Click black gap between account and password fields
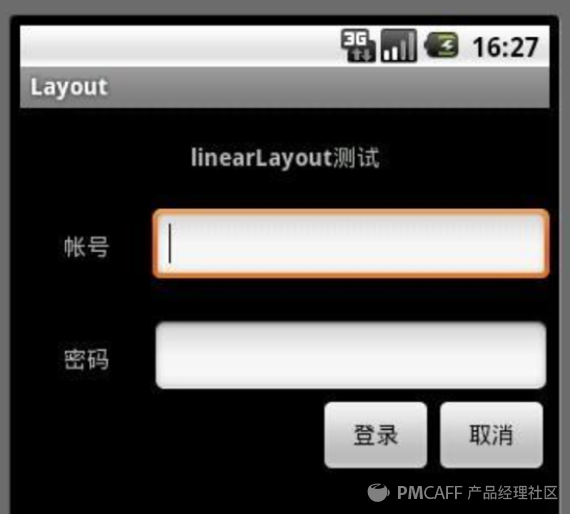 coord(351,300)
